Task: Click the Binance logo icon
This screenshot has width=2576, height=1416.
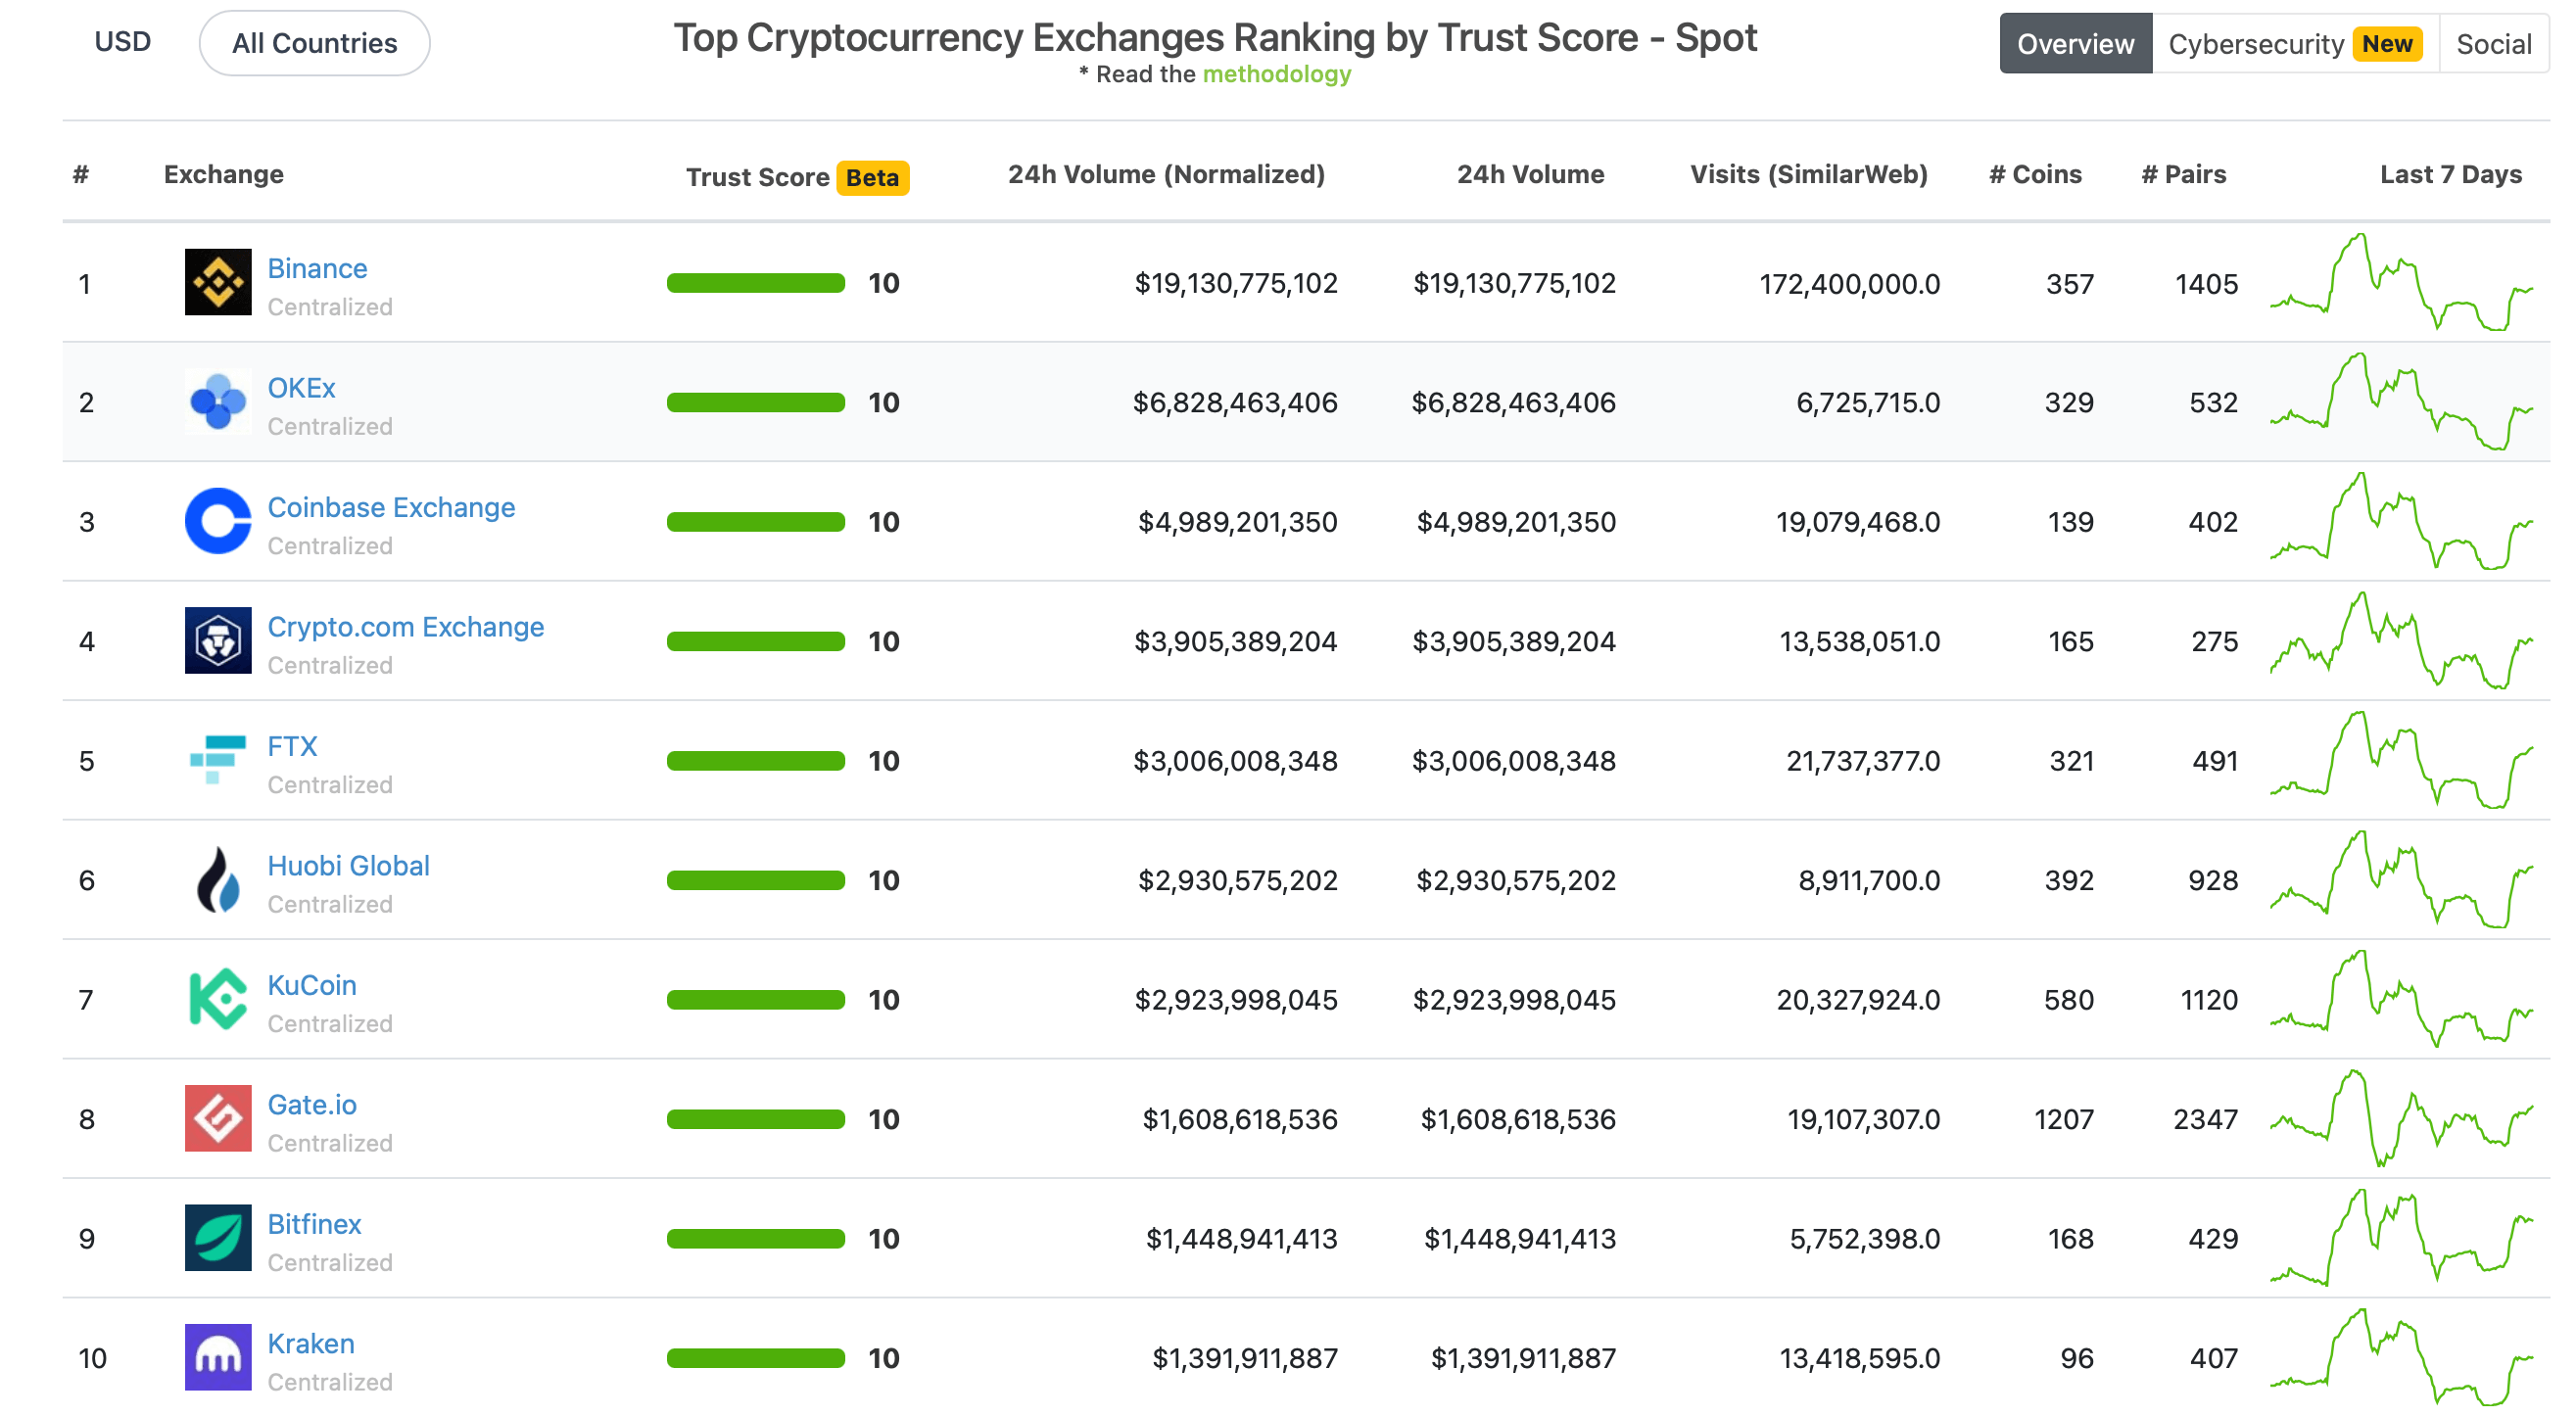Action: (218, 282)
